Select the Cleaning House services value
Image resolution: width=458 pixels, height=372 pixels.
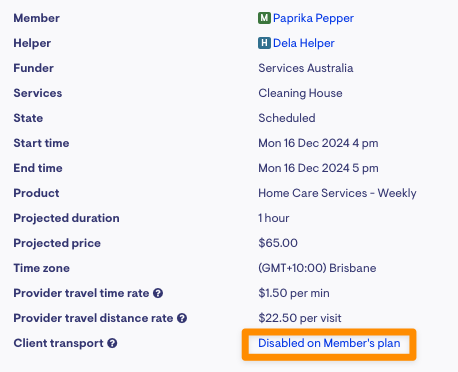[x=300, y=93]
